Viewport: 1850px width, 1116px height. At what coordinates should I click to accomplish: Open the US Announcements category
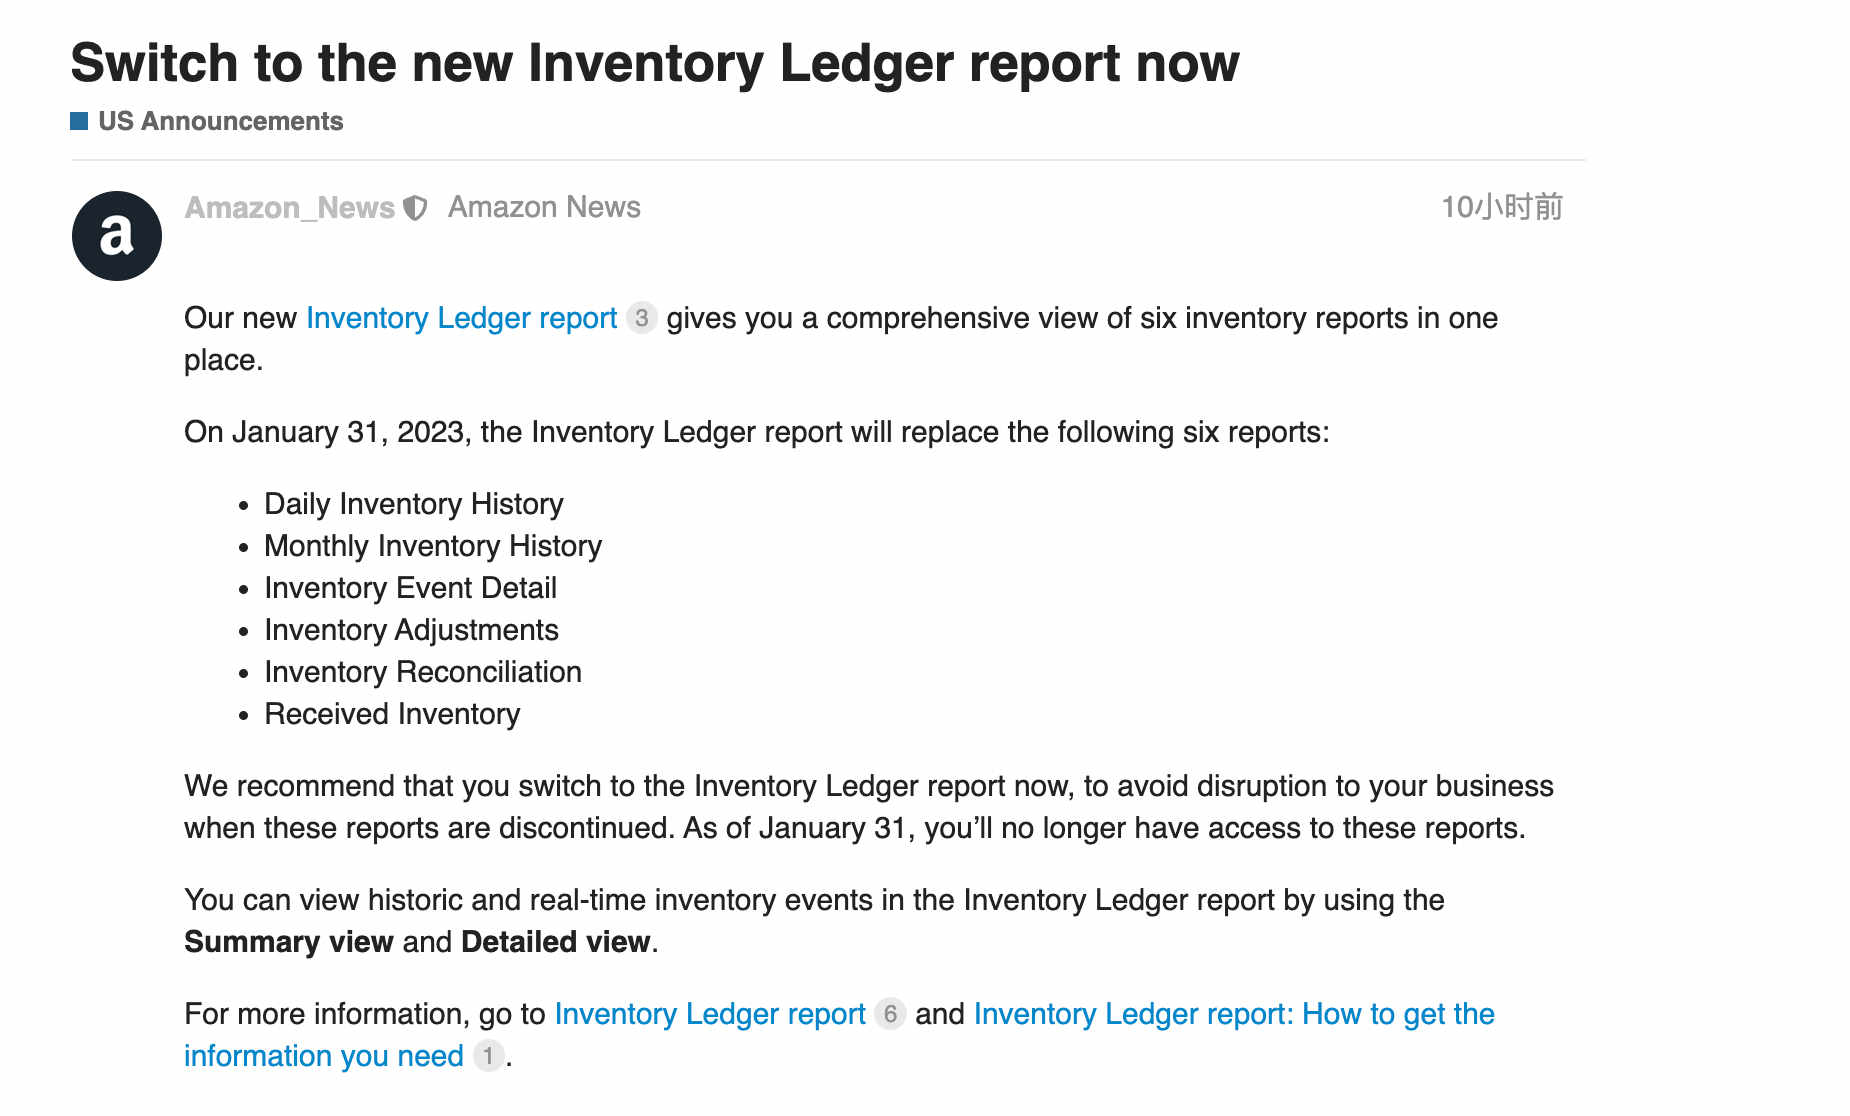(x=220, y=121)
